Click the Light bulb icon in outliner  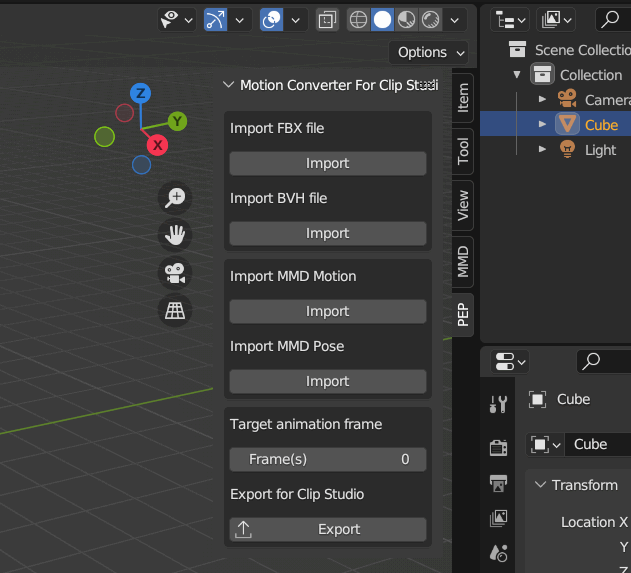pyautogui.click(x=567, y=149)
